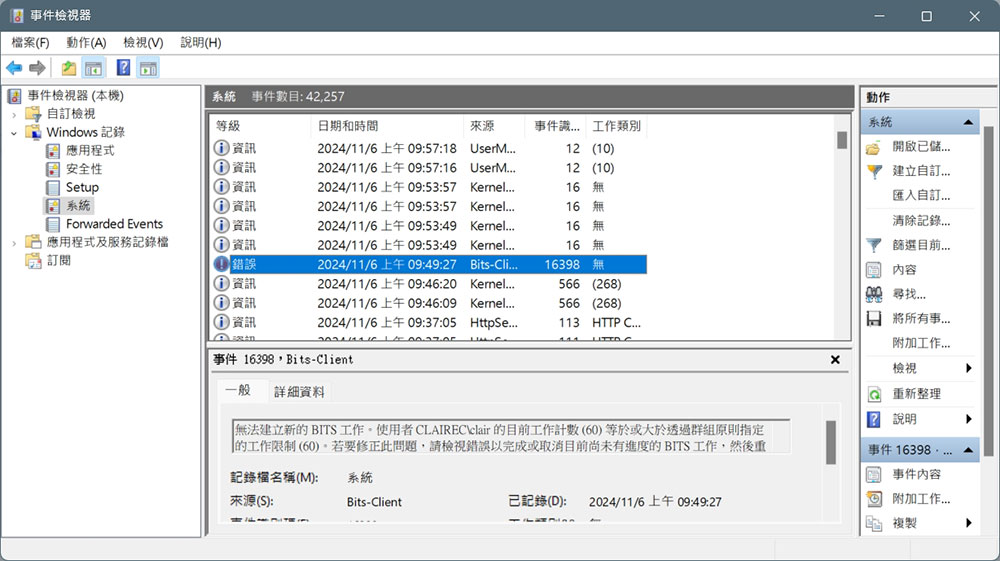
Task: Sort by 等級 column header
Action: tap(260, 126)
